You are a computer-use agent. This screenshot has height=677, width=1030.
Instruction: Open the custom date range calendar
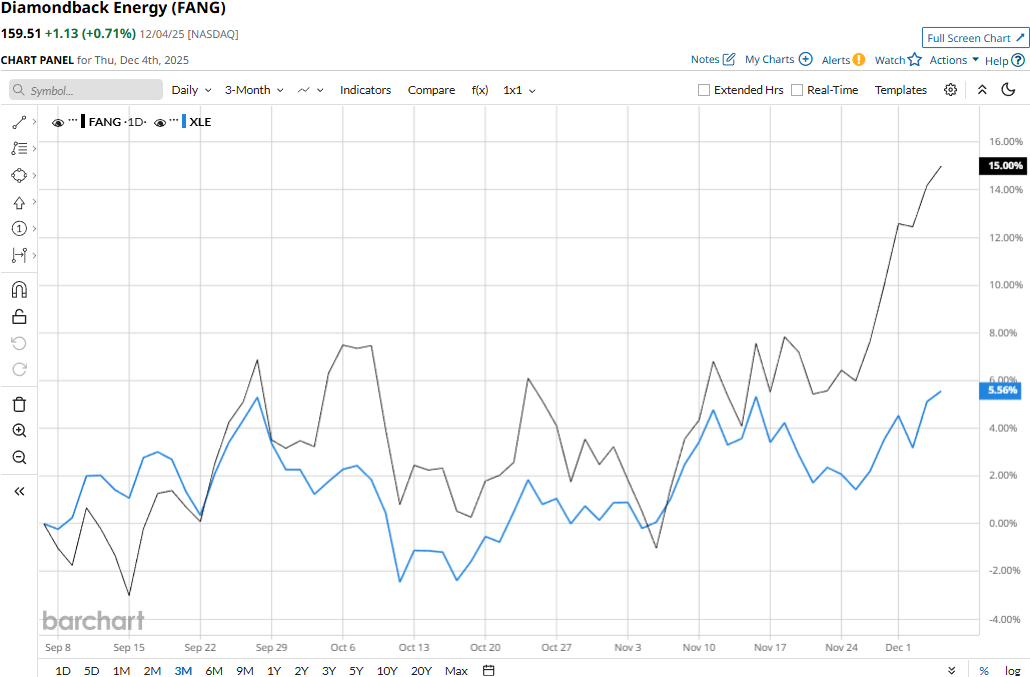point(488,670)
